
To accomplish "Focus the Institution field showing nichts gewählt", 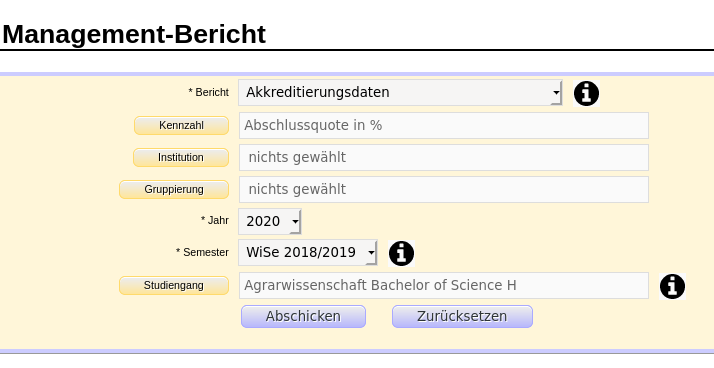I will pos(444,158).
